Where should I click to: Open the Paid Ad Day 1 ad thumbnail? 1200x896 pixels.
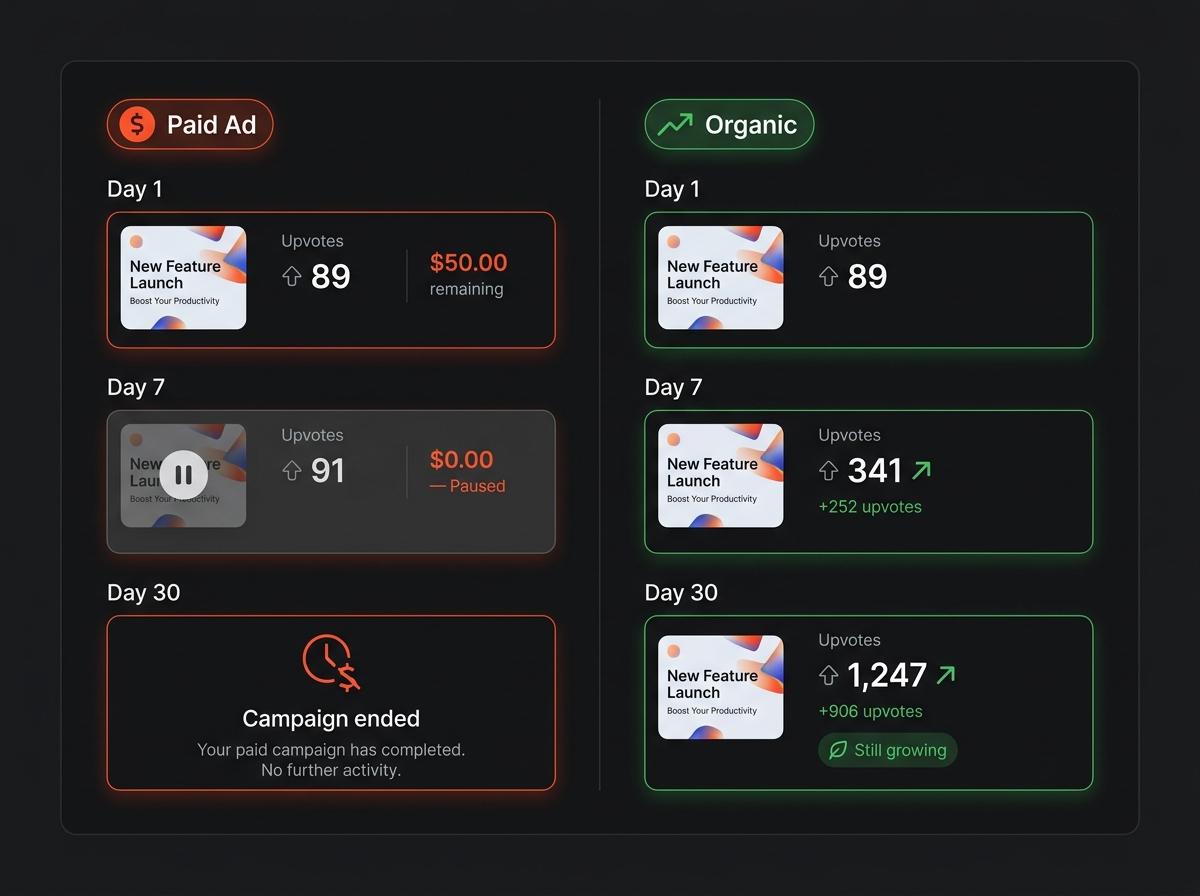pyautogui.click(x=183, y=278)
